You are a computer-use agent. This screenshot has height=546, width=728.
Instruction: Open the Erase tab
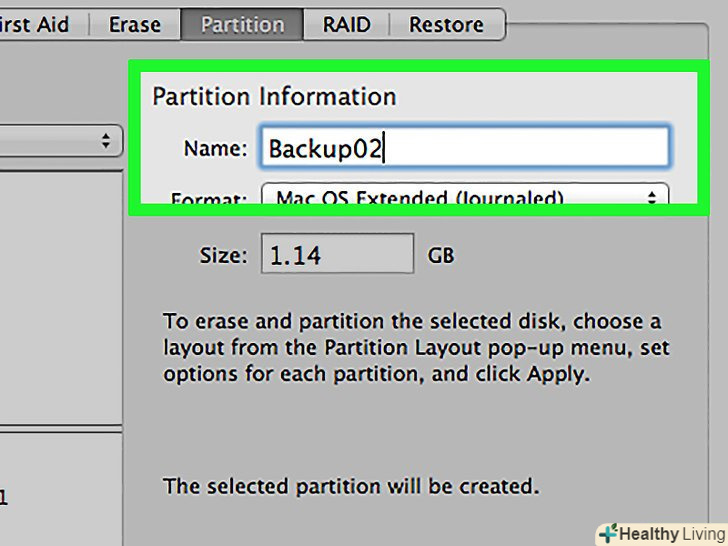(135, 25)
